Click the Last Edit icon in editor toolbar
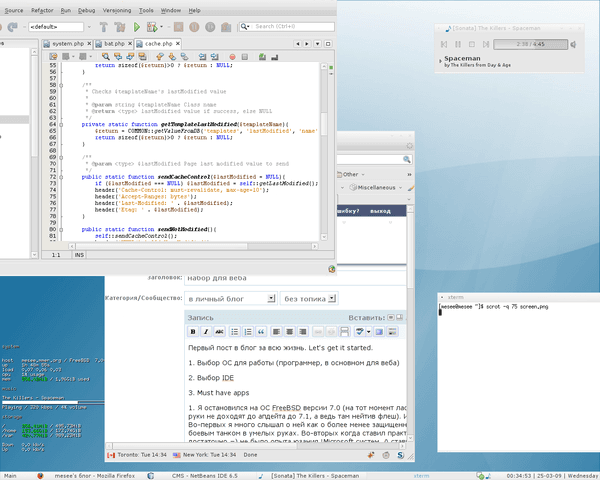This screenshot has width=600, height=480. [x=53, y=57]
